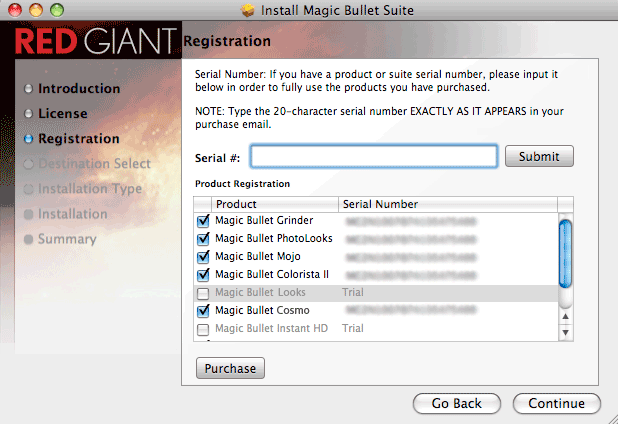The height and width of the screenshot is (424, 618).
Task: Click the installer package icon in title bar
Action: [x=248, y=10]
